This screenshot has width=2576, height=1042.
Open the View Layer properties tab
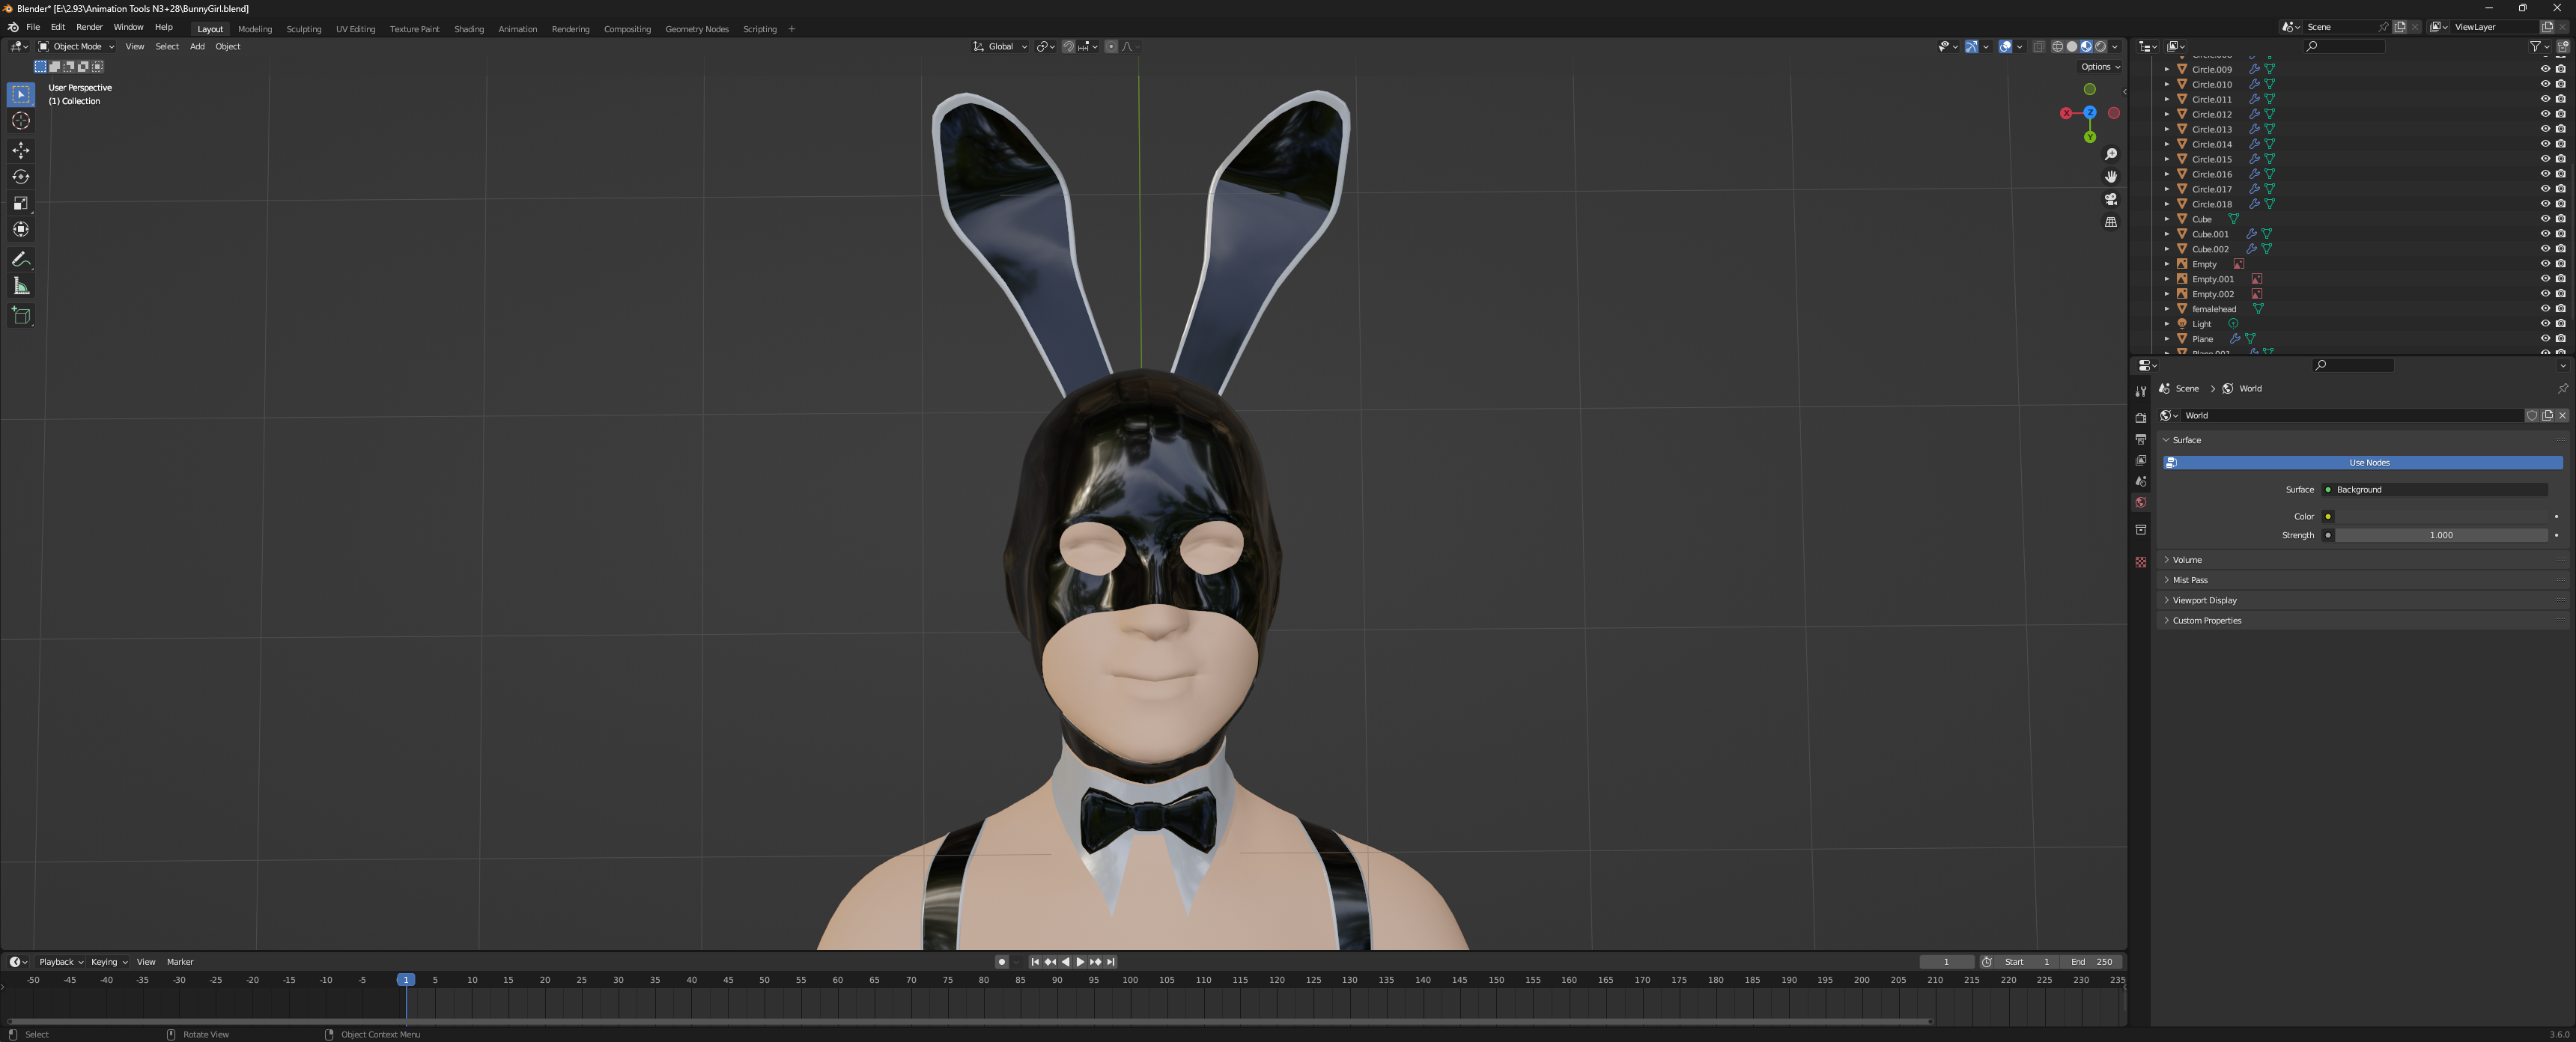click(2141, 460)
